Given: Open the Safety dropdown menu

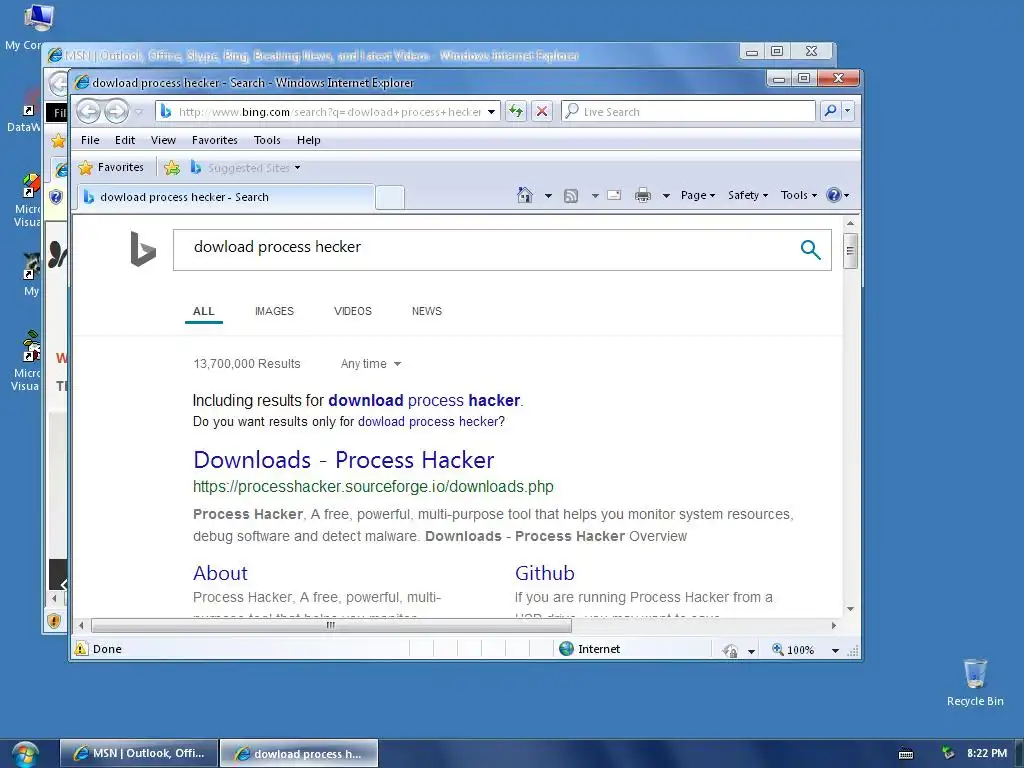Looking at the screenshot, I should (x=747, y=195).
